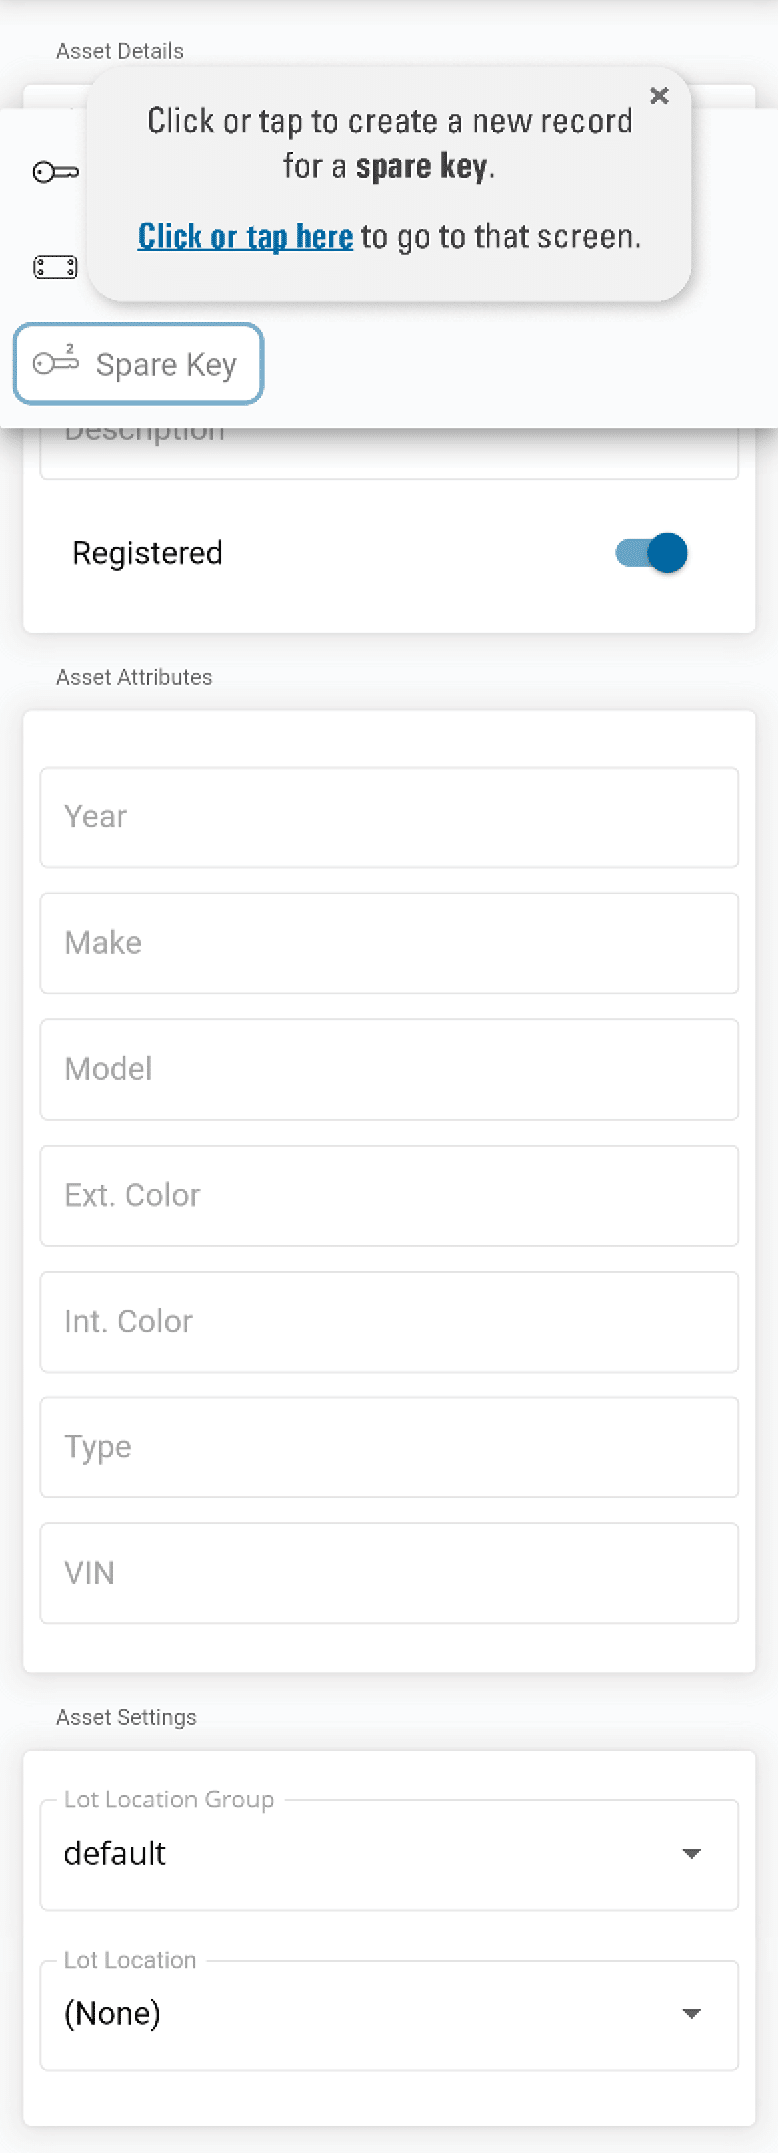Click the arrow beside the 'default' value
This screenshot has height=2153, width=778.
[691, 1854]
